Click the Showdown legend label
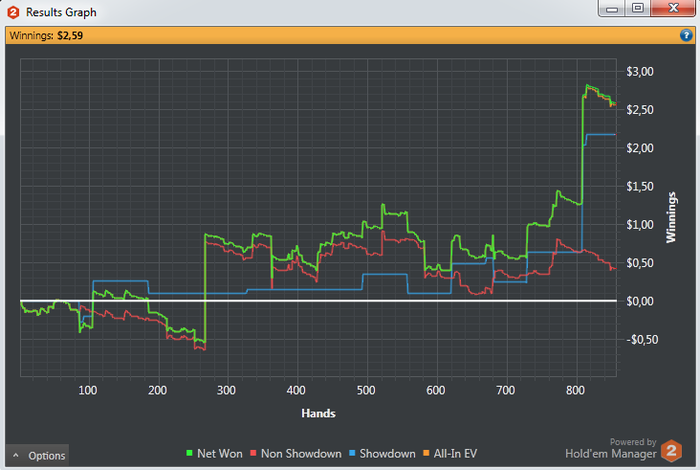Viewport: 700px width, 470px height. (387, 453)
